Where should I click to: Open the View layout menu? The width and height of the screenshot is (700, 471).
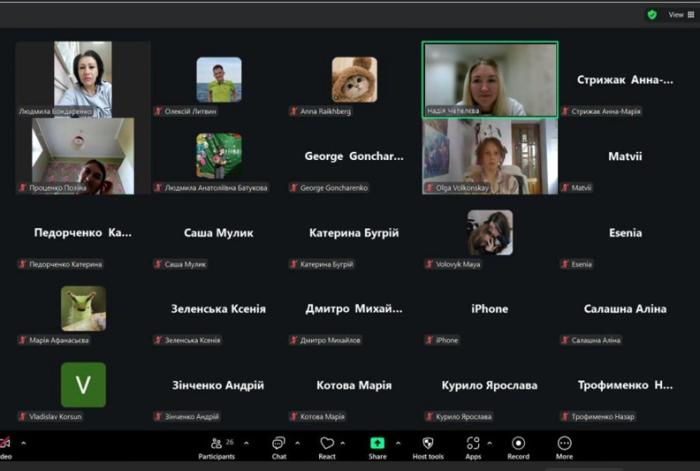[677, 15]
